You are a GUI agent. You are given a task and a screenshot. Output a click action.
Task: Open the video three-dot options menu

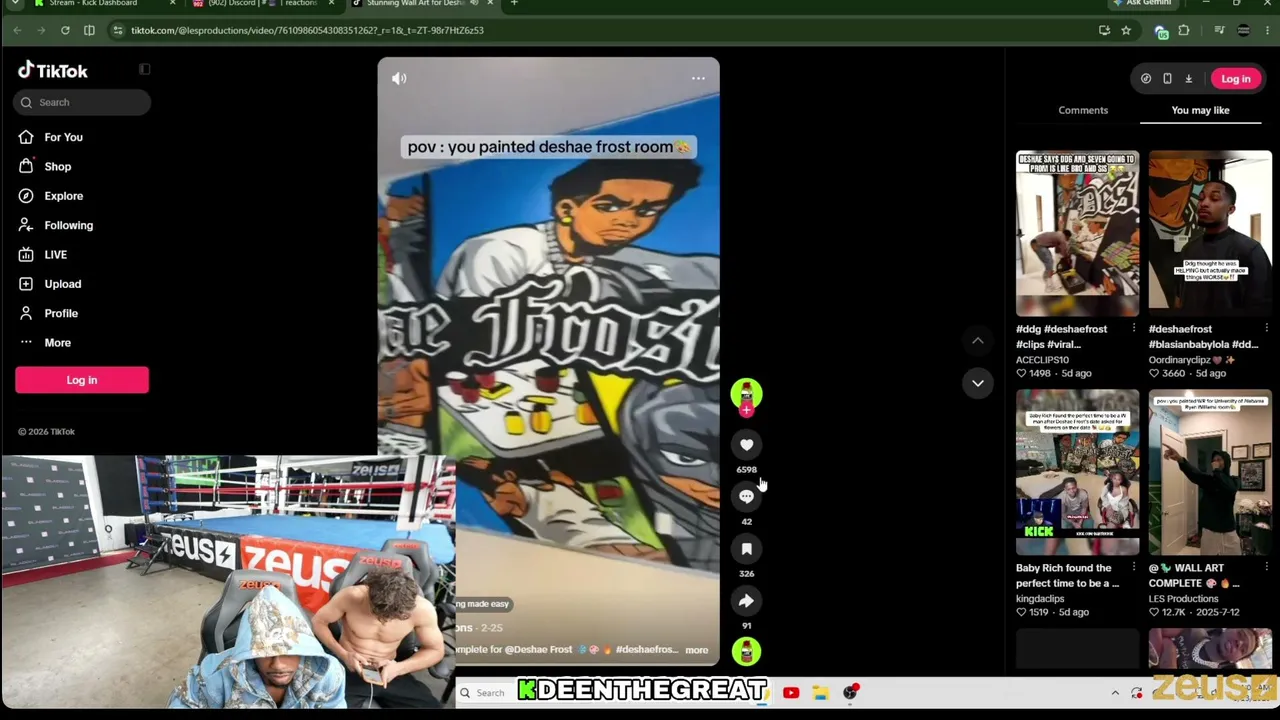tap(698, 78)
